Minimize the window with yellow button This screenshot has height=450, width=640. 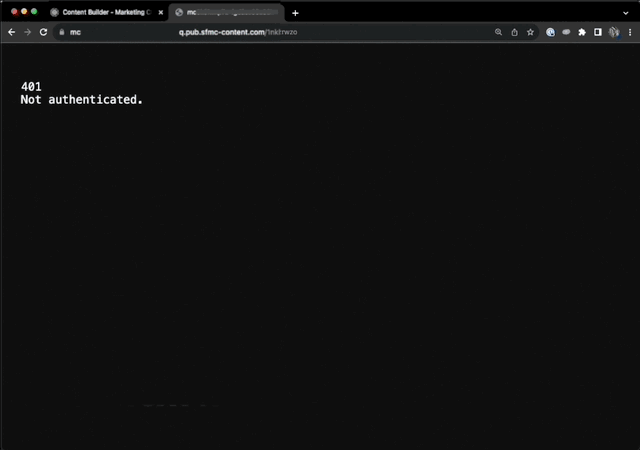[24, 12]
